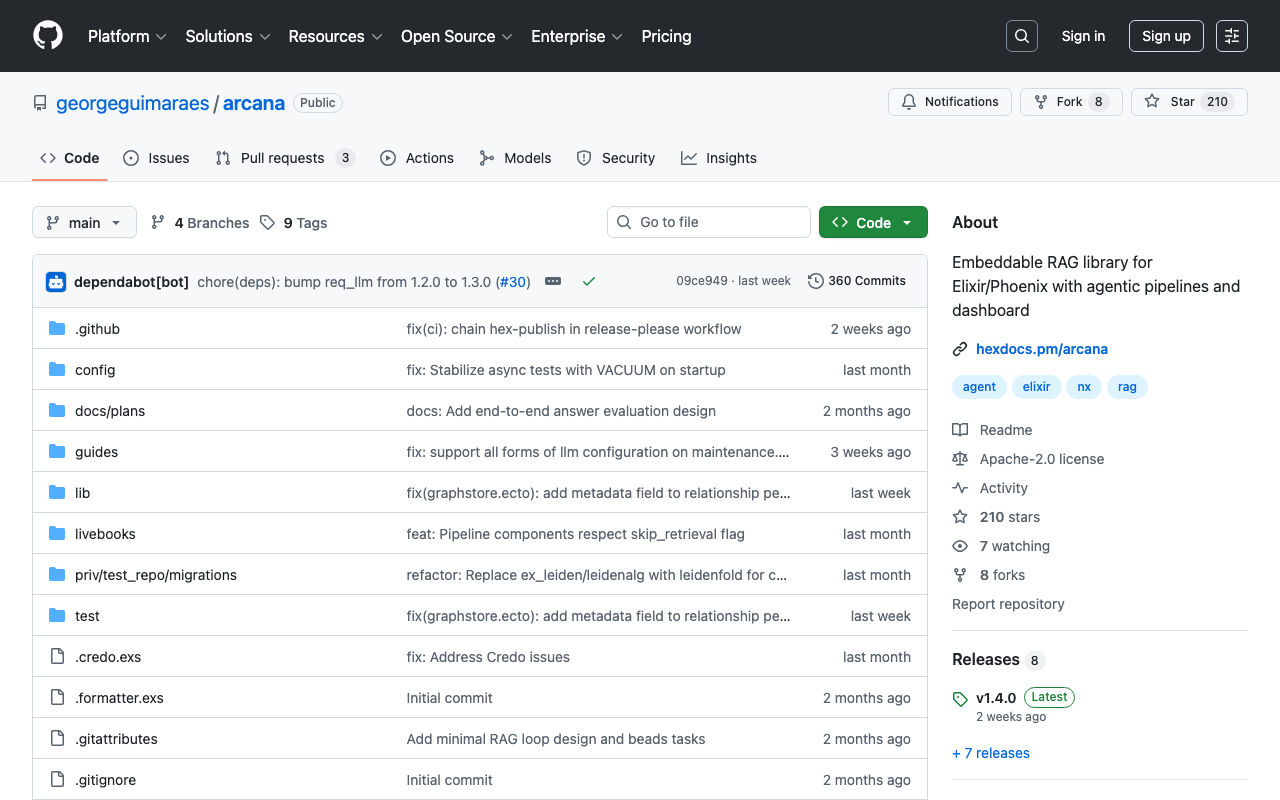Show all releases via + 7 releases link
The image size is (1280, 800).
pyautogui.click(x=990, y=753)
